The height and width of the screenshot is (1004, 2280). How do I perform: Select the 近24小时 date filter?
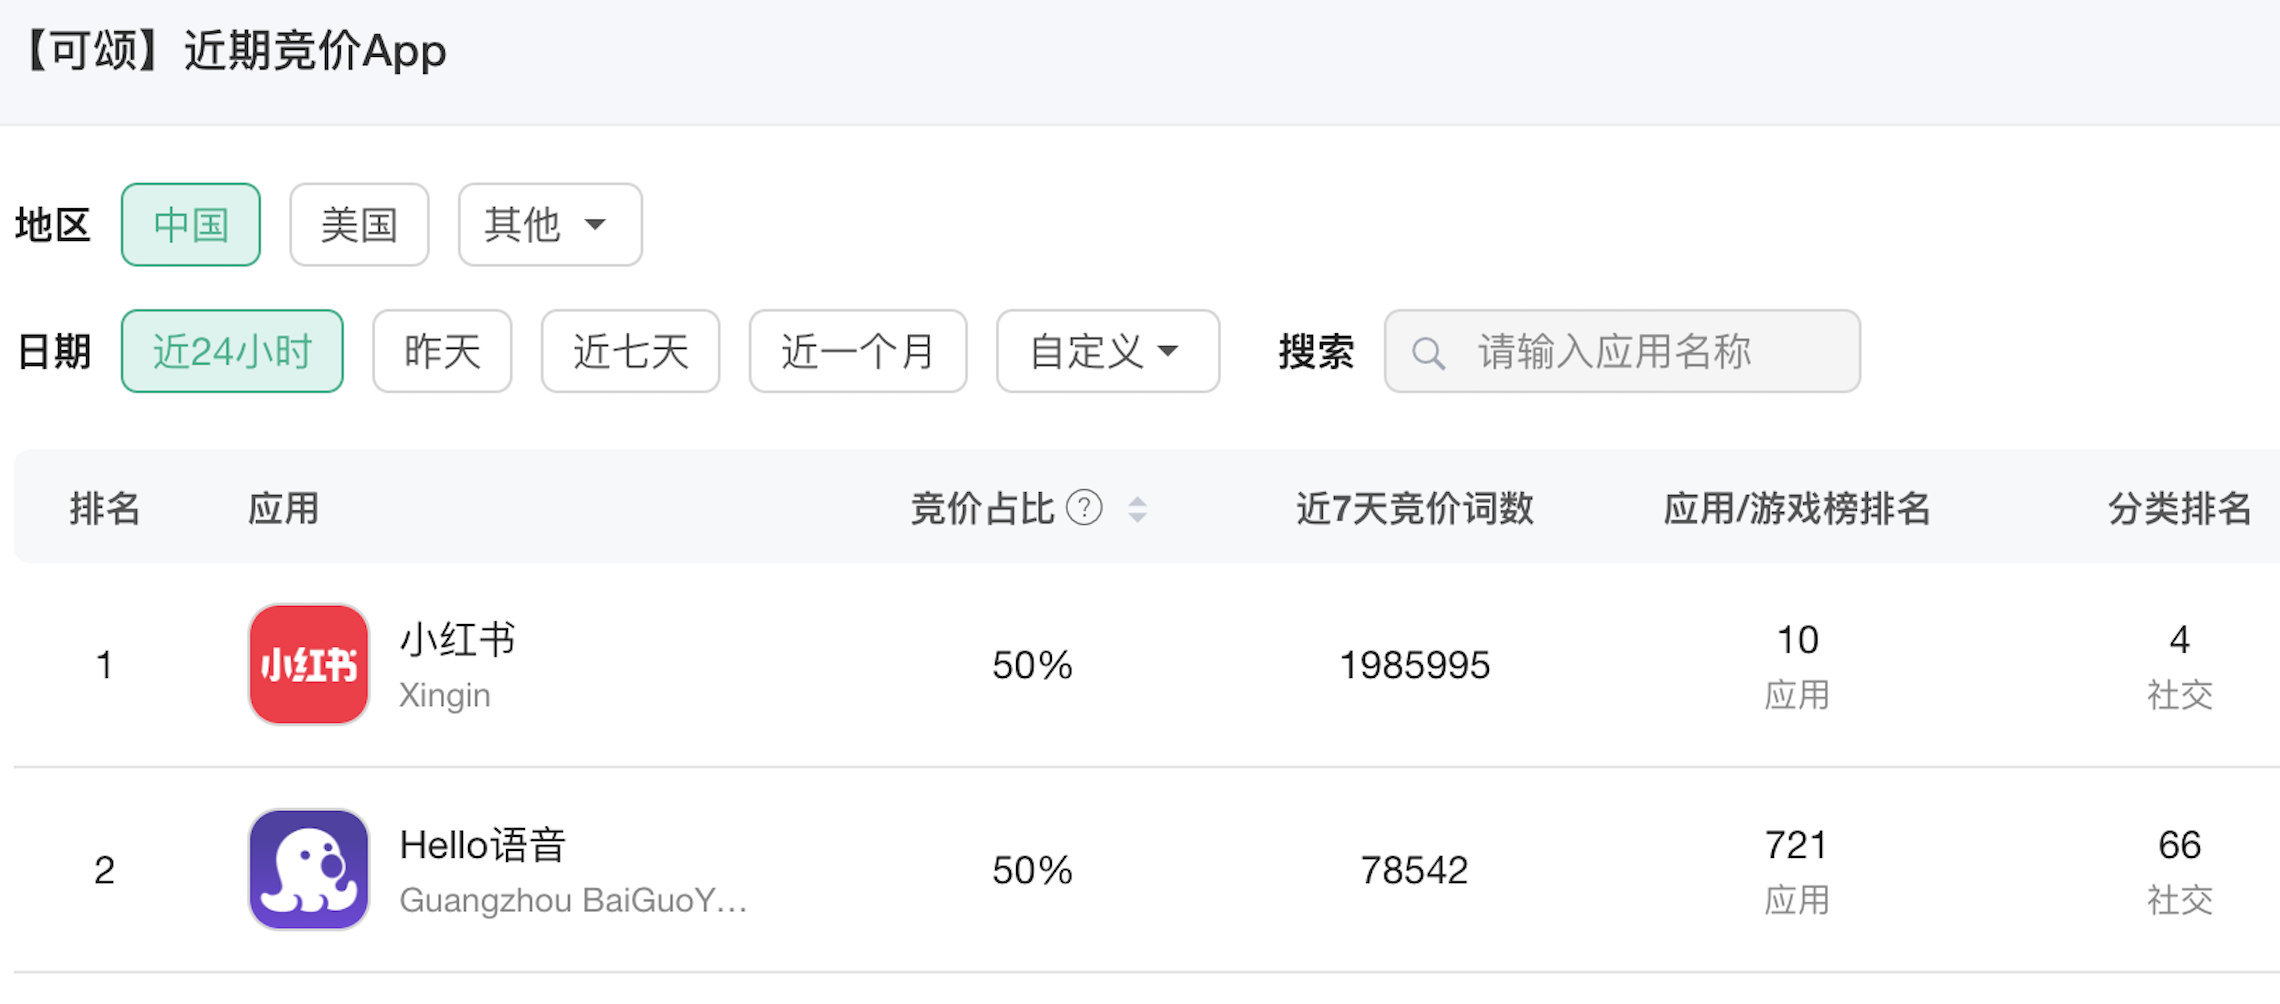[232, 352]
